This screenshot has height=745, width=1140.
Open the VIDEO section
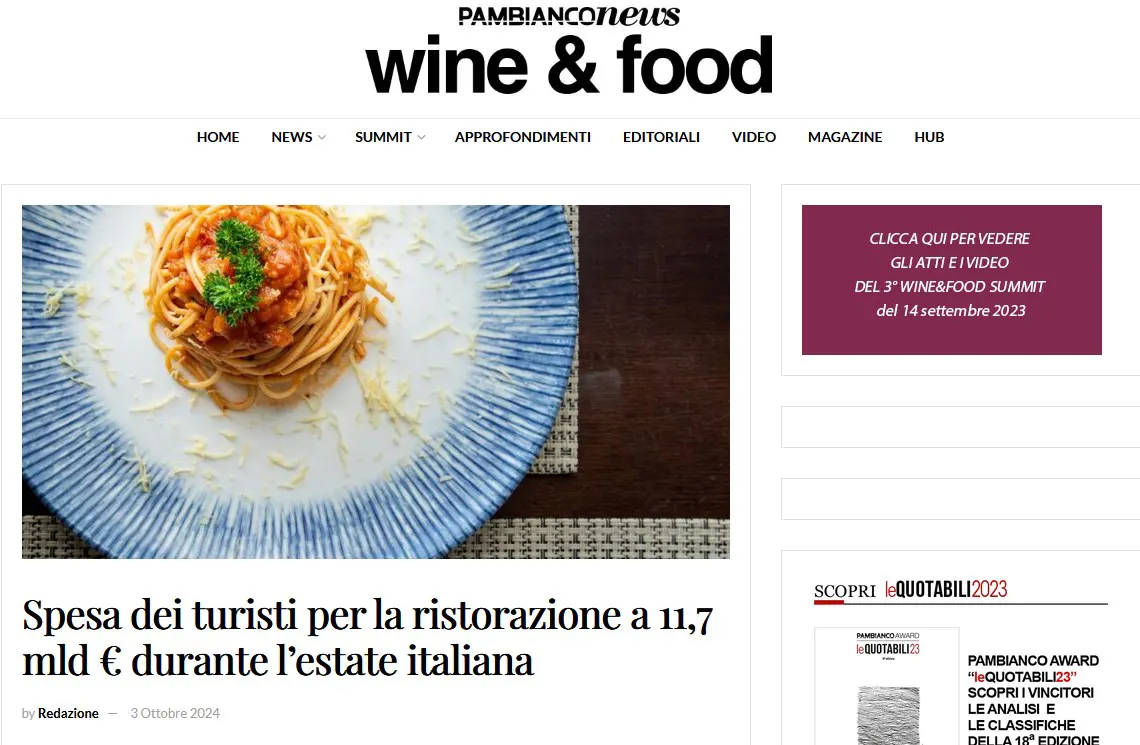tap(754, 137)
